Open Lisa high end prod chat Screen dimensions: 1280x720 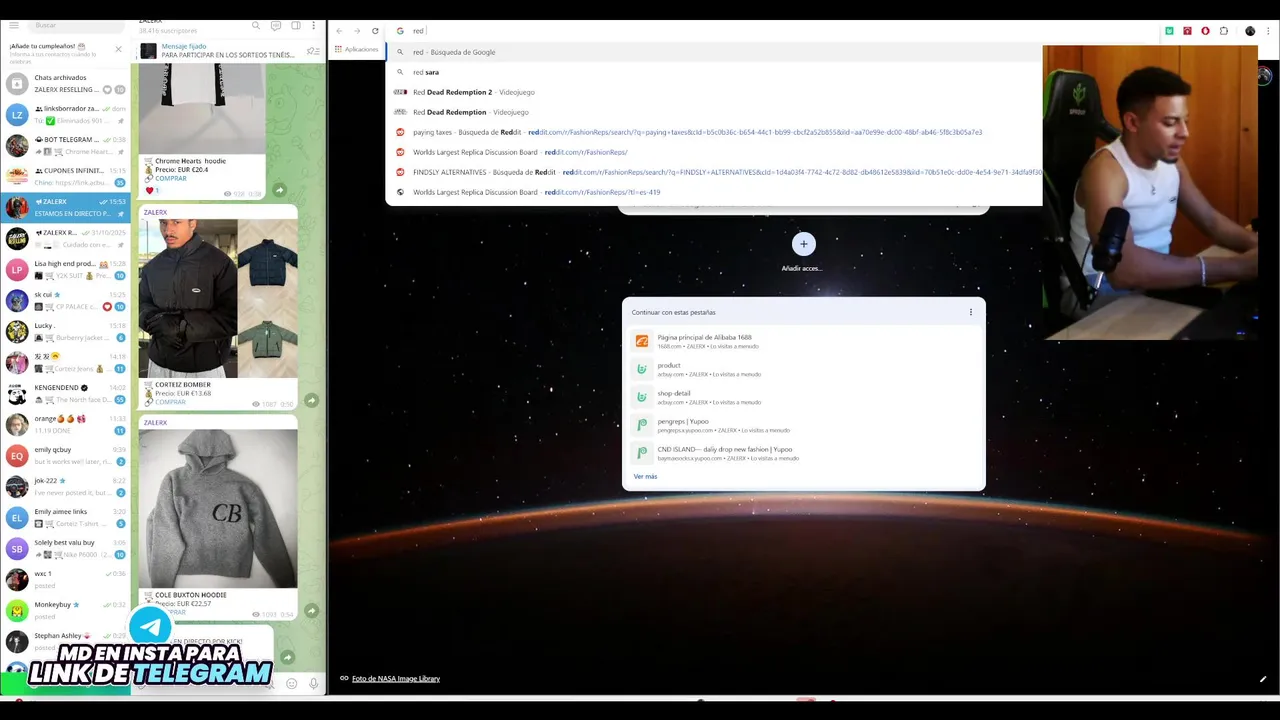tap(65, 269)
